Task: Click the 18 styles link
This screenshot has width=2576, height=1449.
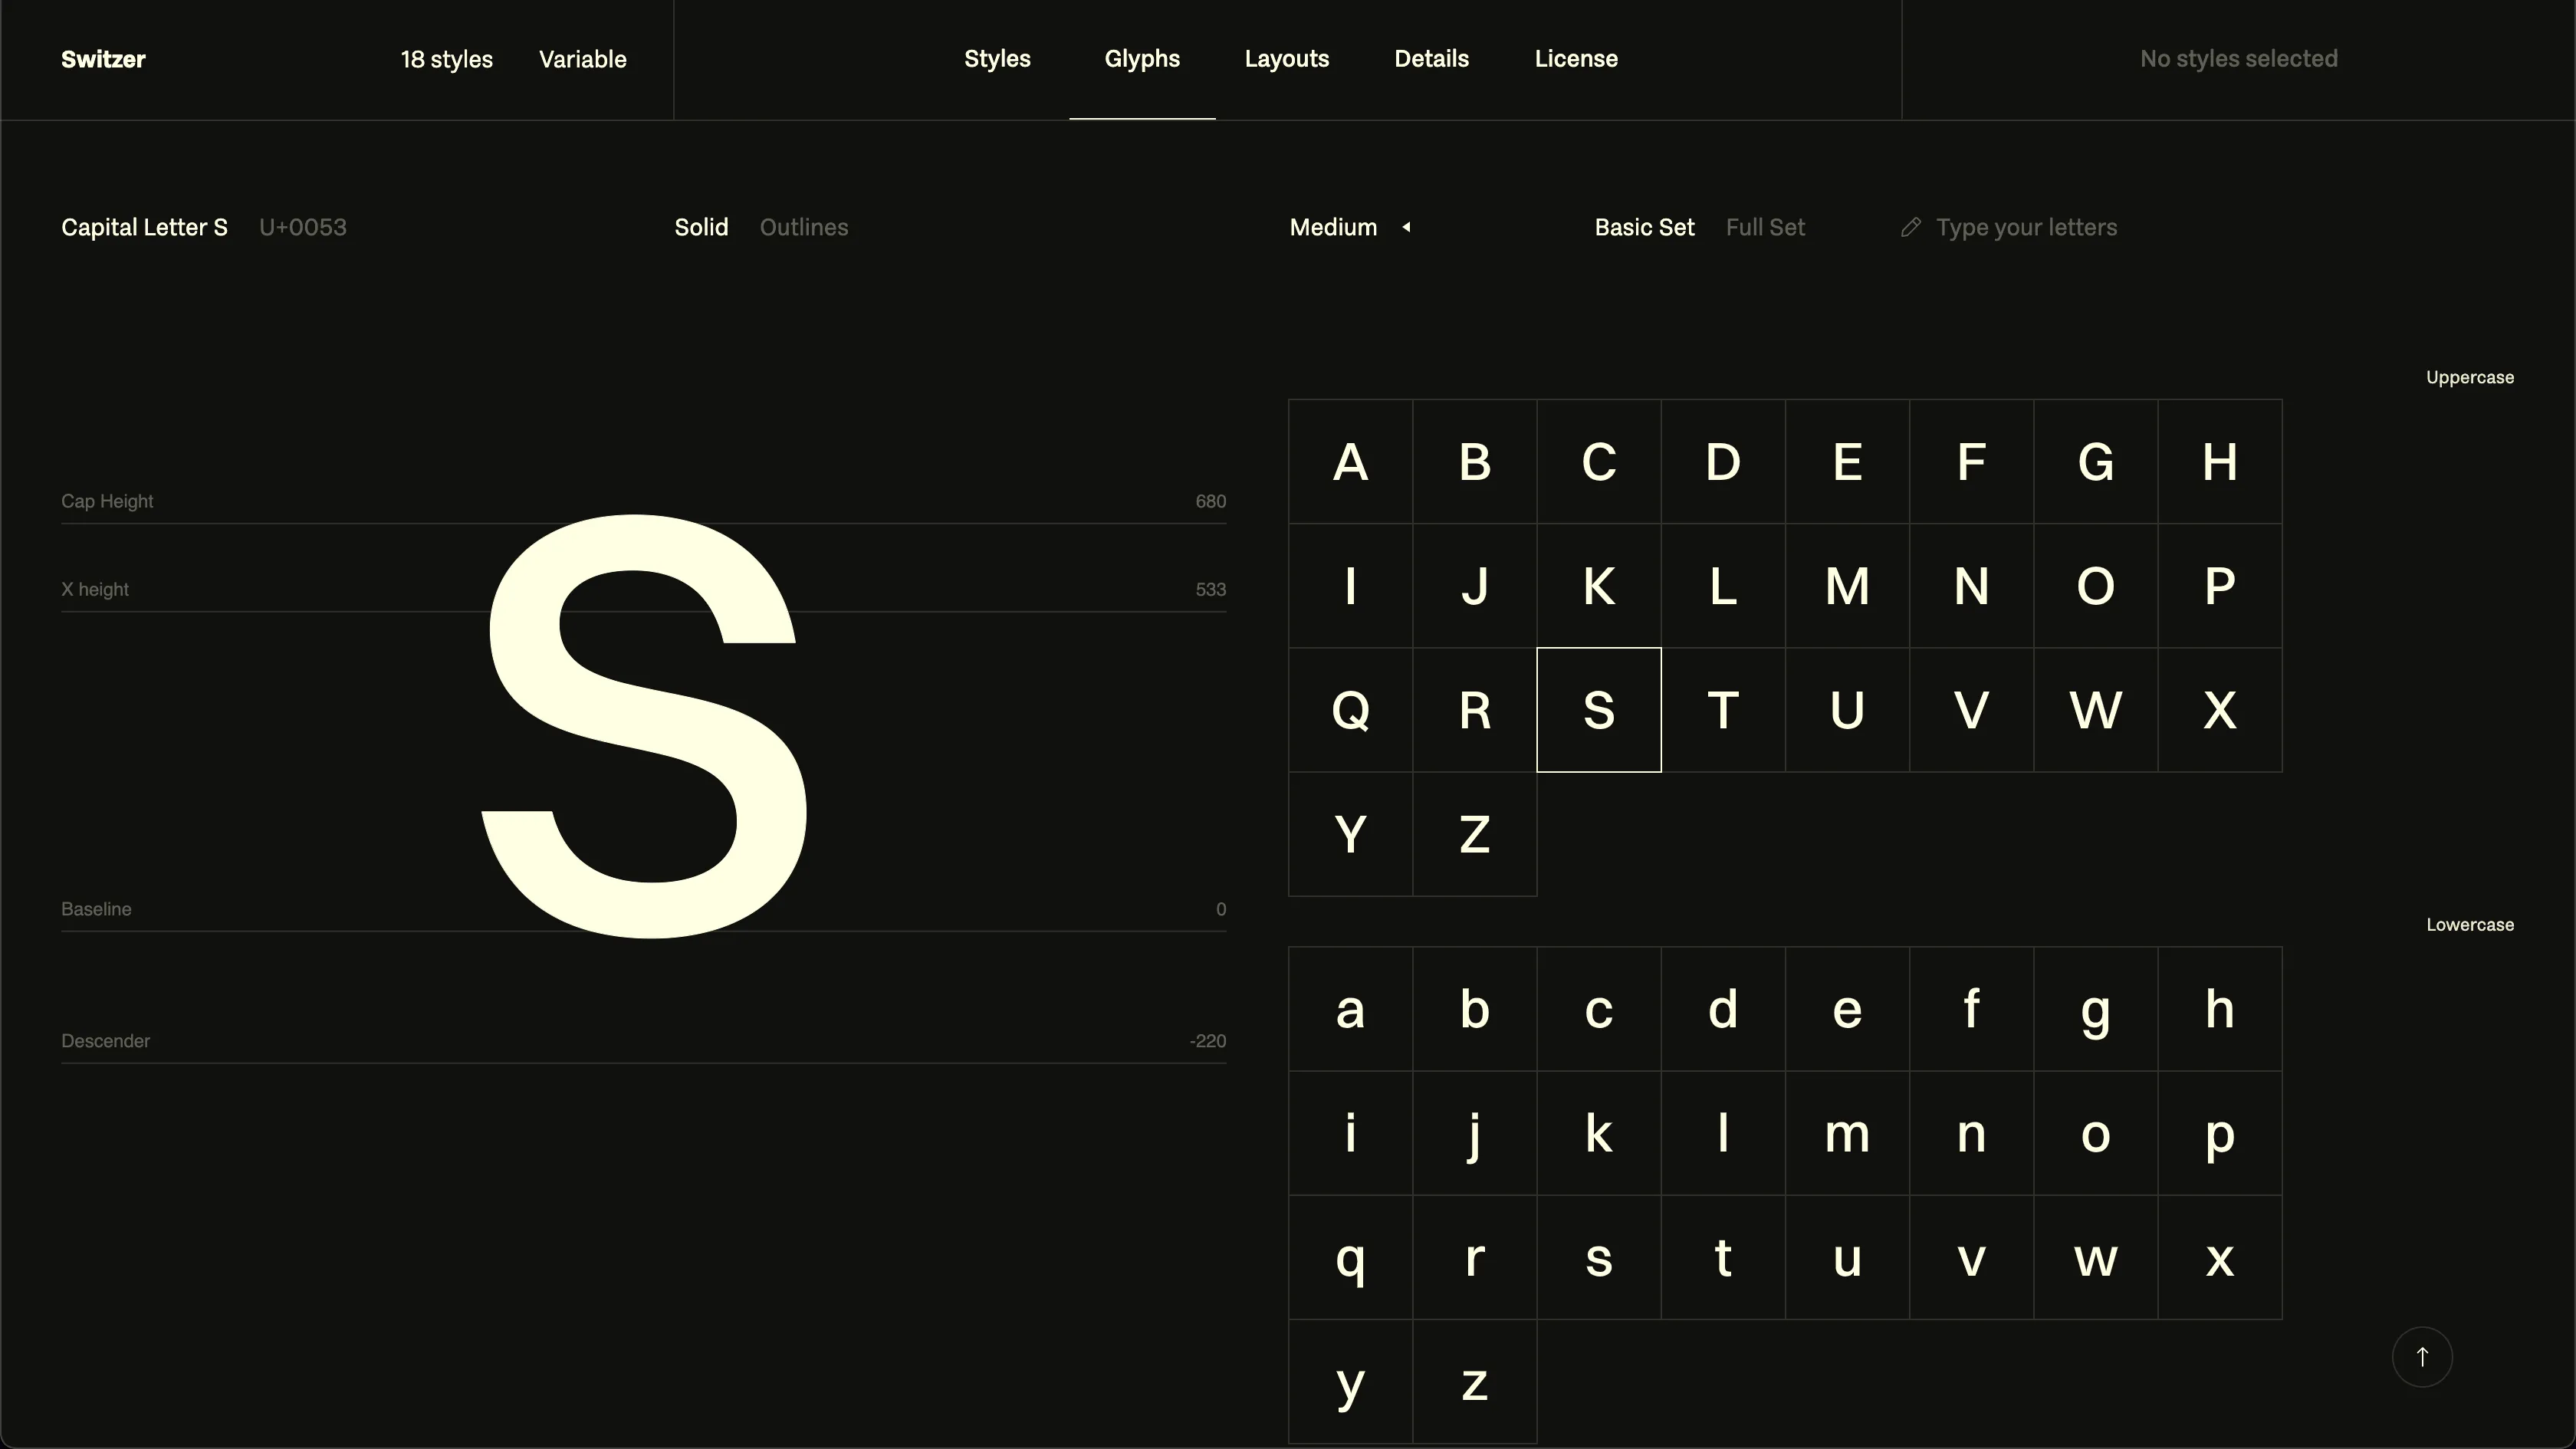Action: coord(447,59)
